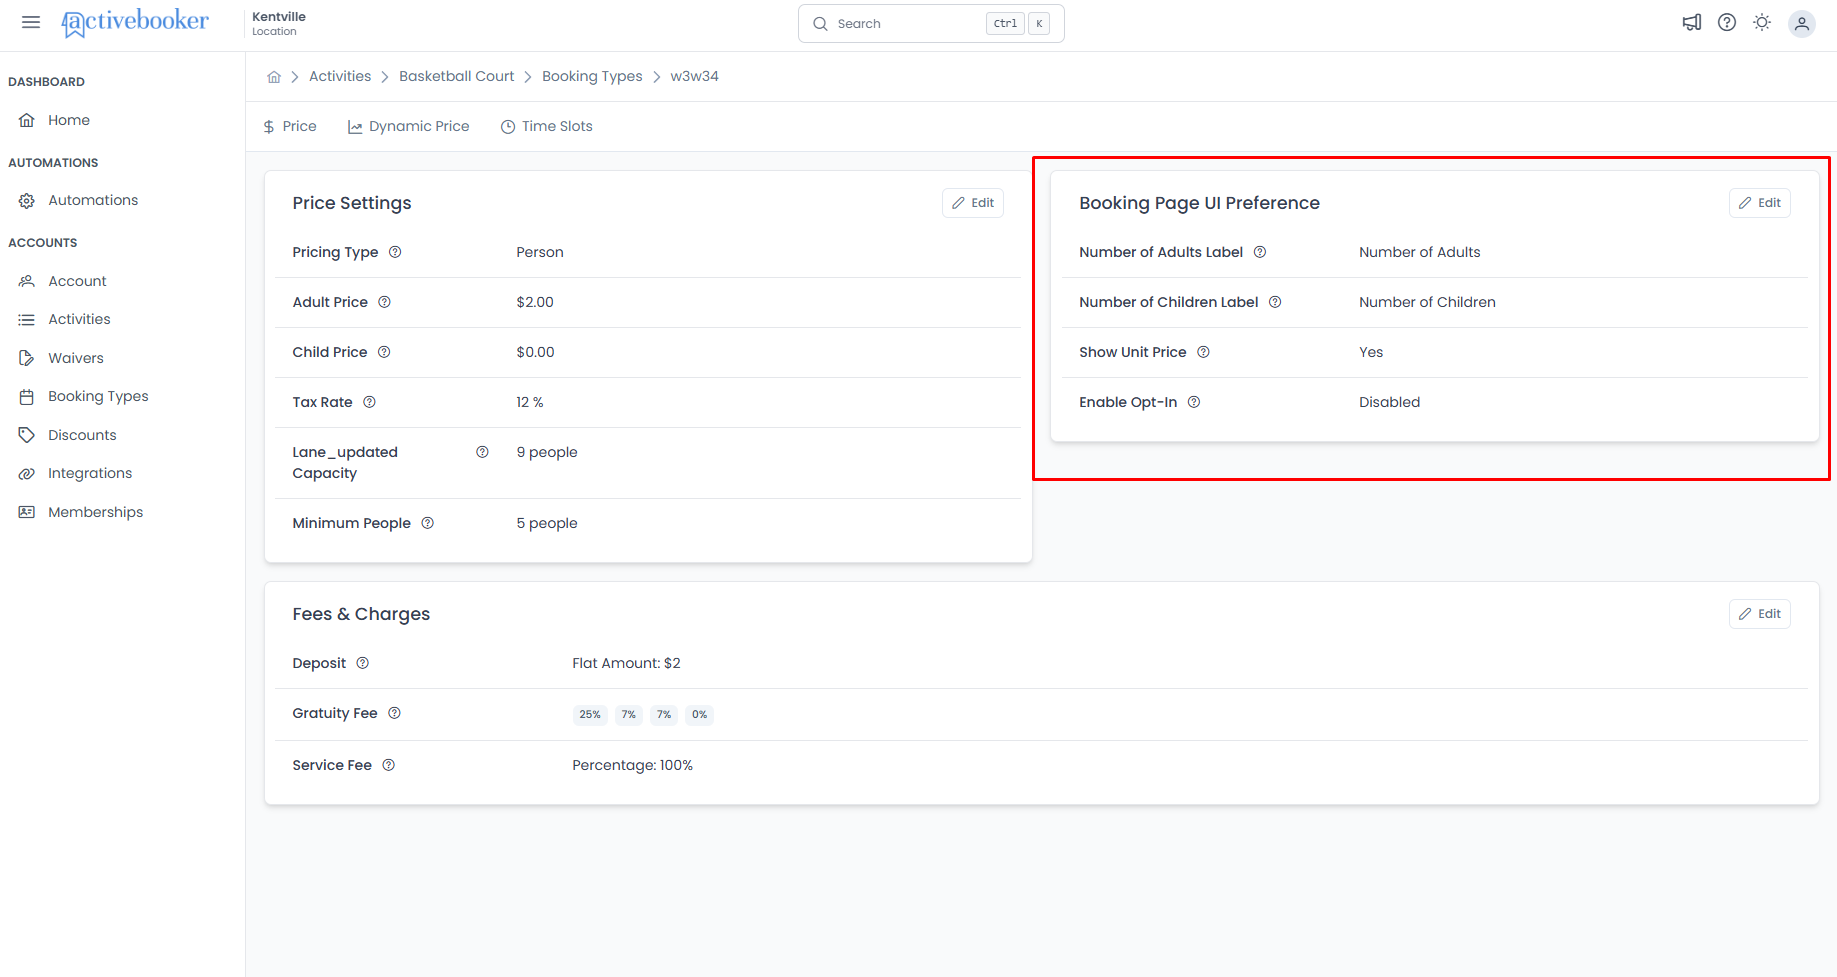Click the Disabled opt-in value
1837x977 pixels.
[x=1389, y=402]
